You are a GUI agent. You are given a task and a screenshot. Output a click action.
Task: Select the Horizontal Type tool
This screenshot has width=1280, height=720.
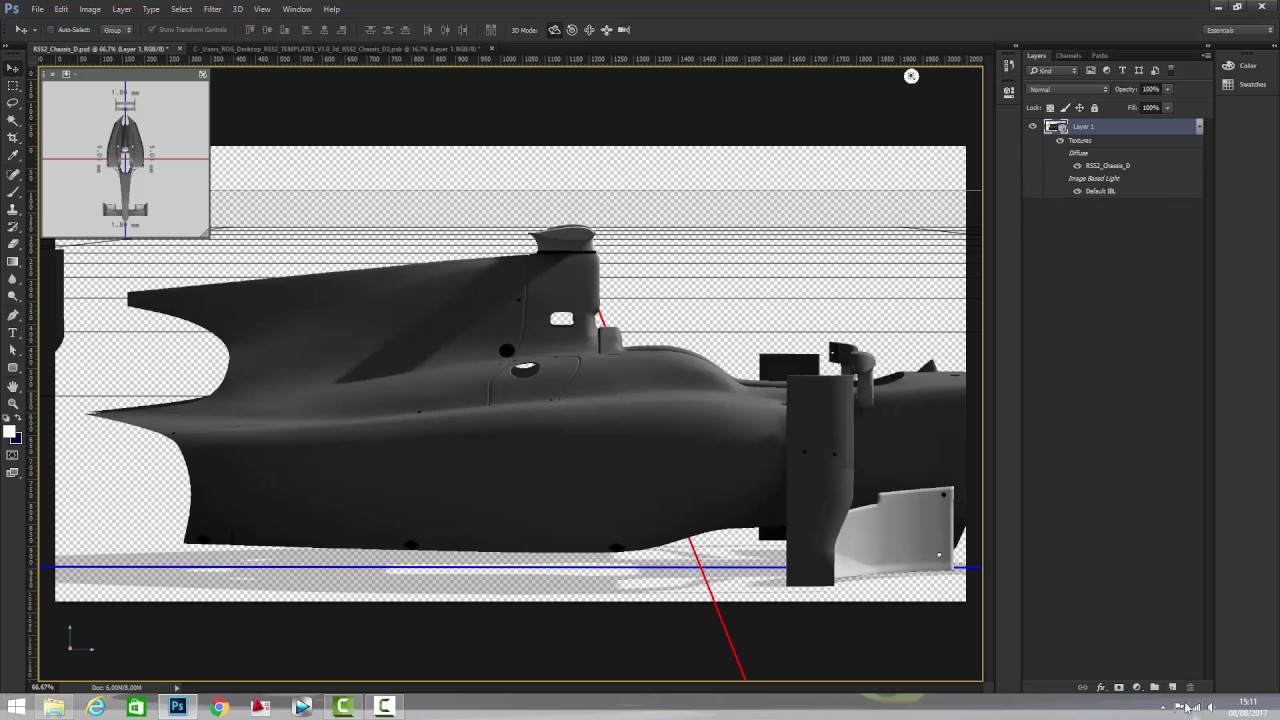coord(13,333)
